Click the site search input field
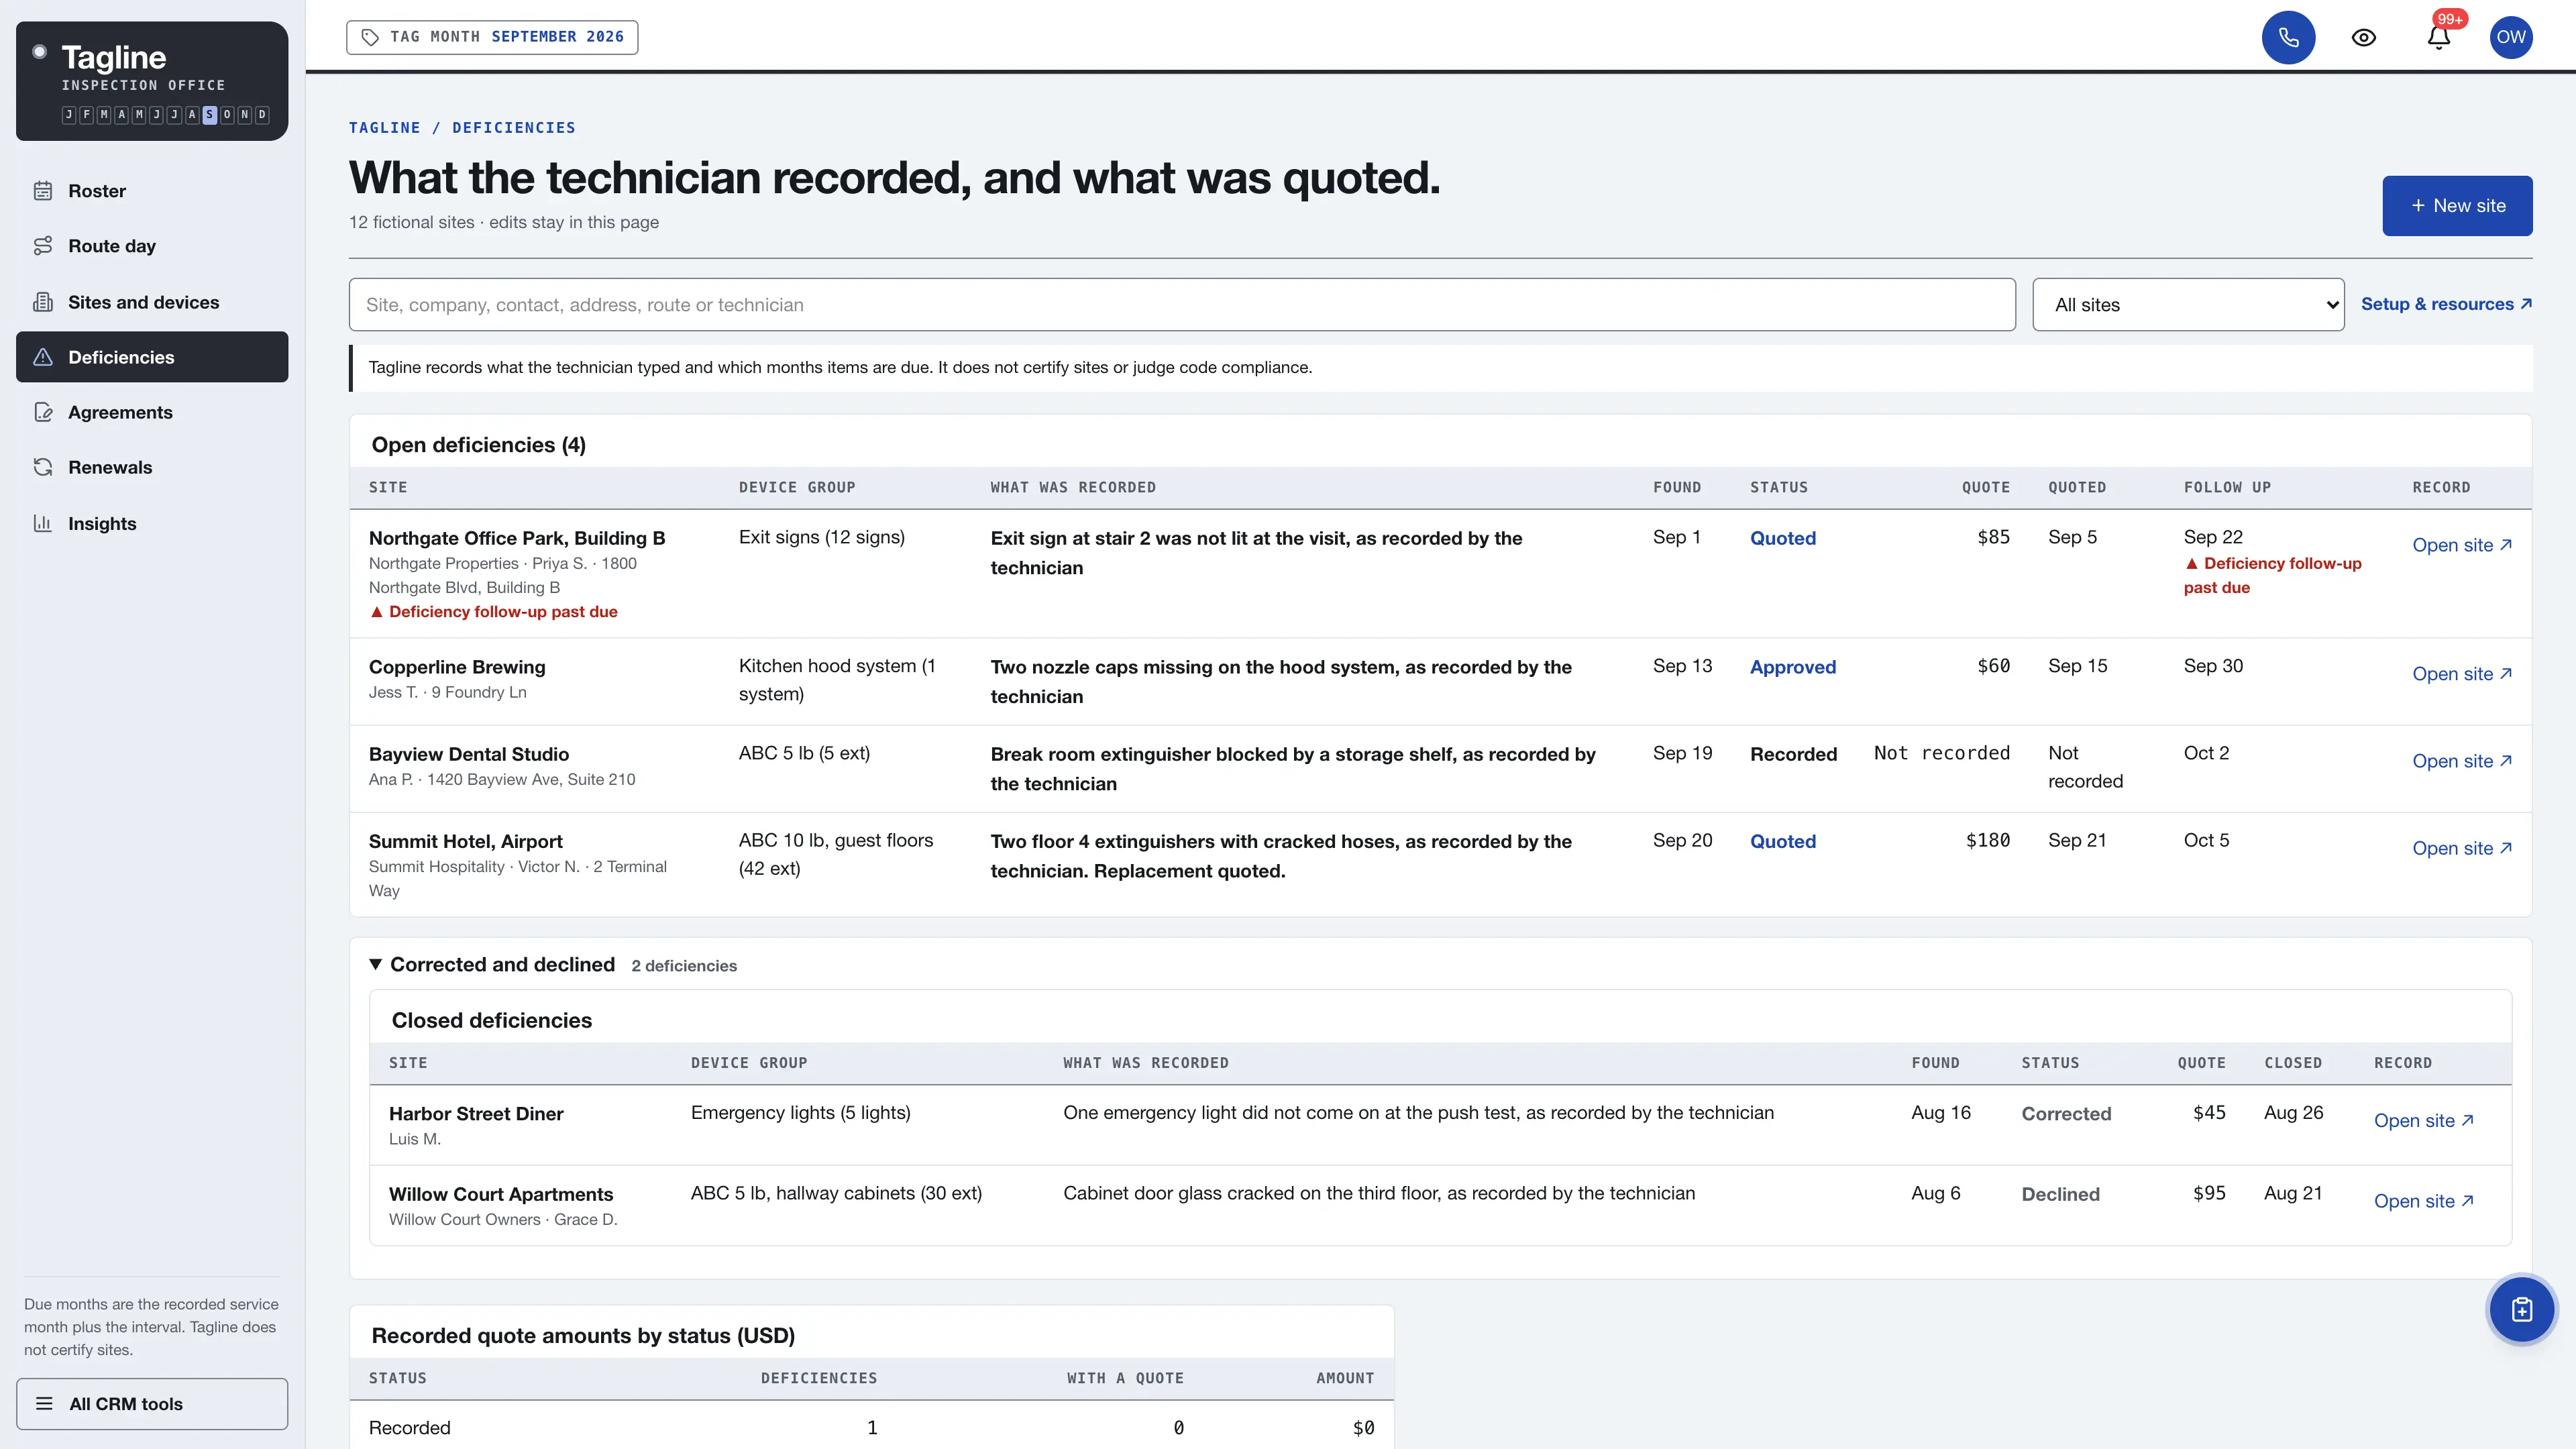Screen dimensions: 2576x1449 tap(1181, 305)
